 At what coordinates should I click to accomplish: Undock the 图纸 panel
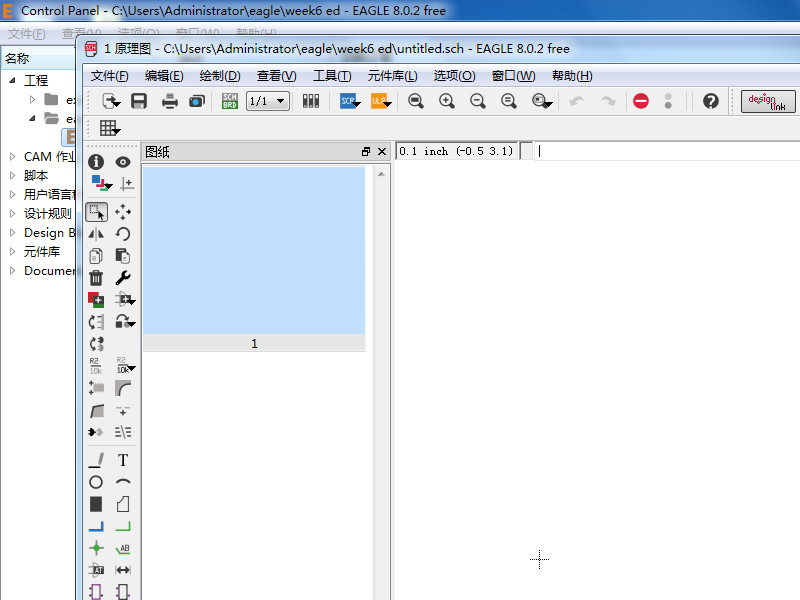[366, 152]
